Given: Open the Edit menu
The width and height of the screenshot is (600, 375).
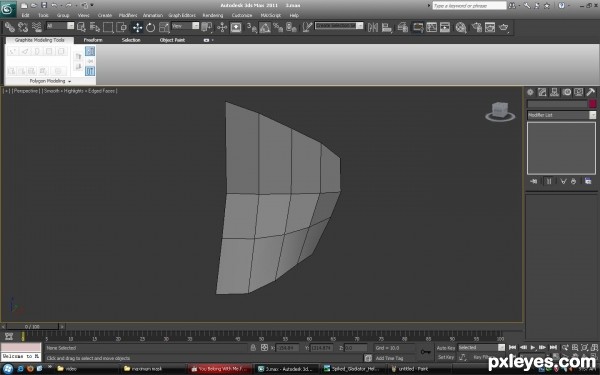Looking at the screenshot, I should pos(25,15).
